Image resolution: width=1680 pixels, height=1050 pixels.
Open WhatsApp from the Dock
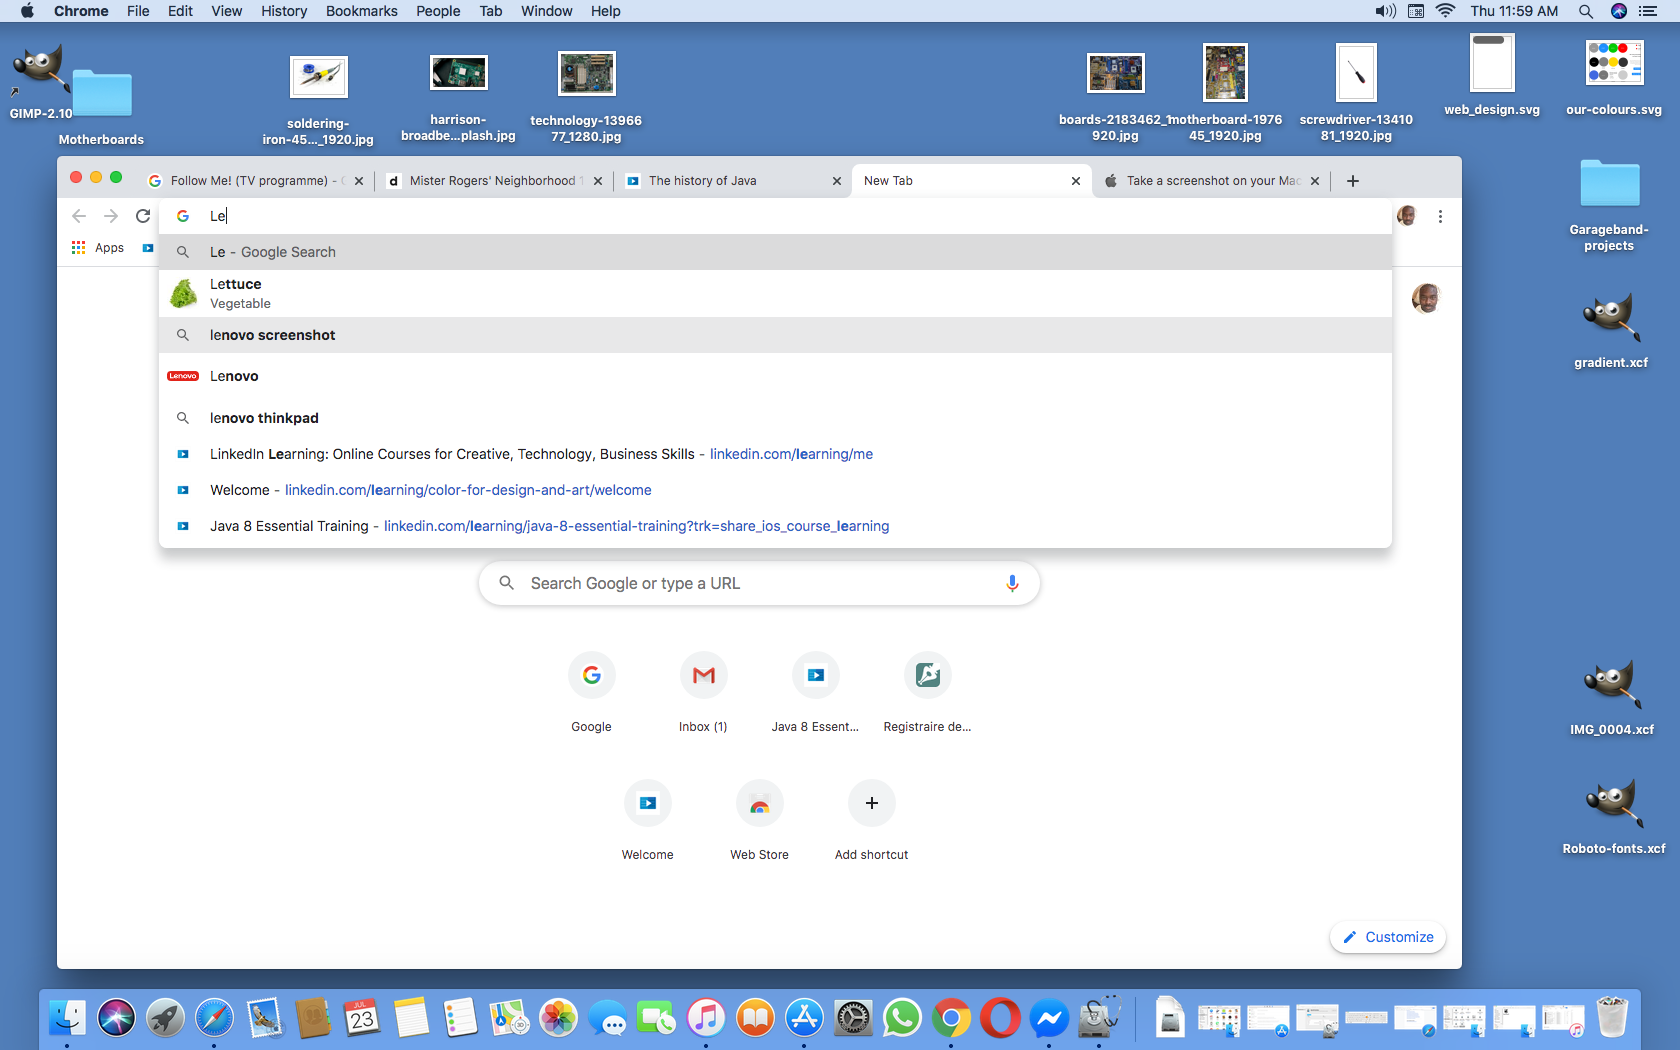(902, 1019)
